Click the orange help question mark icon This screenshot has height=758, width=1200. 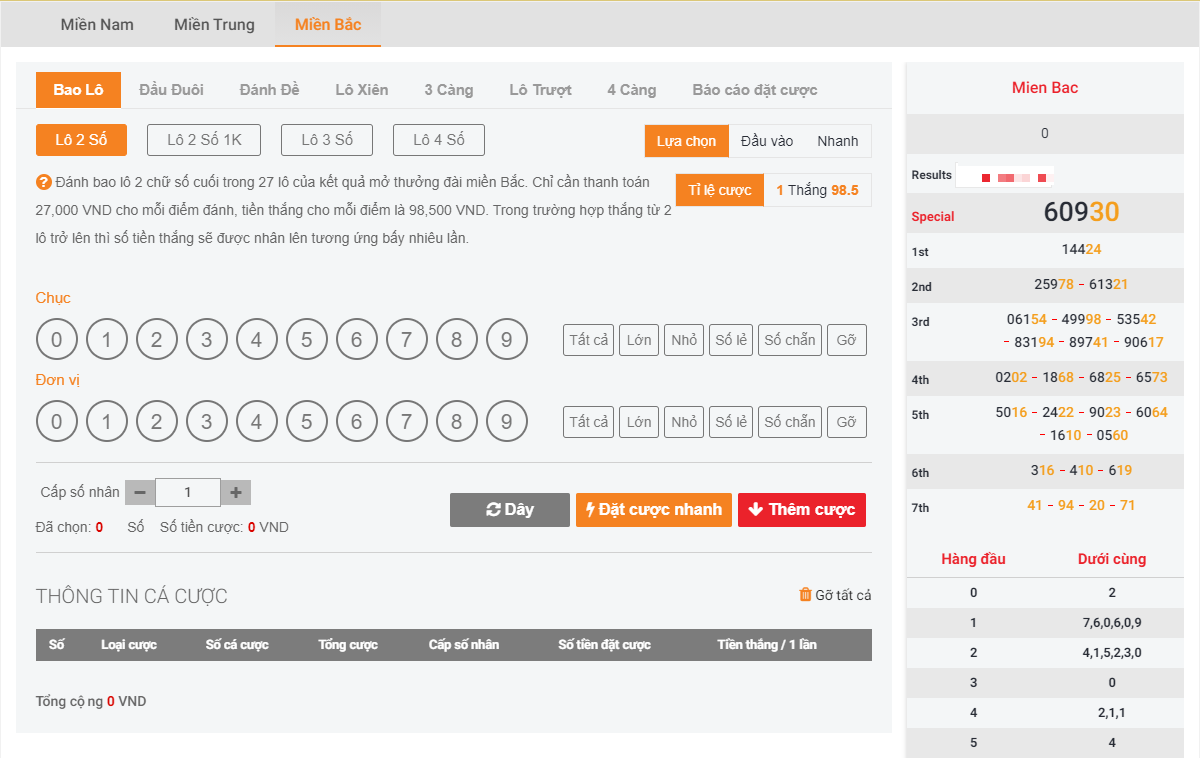coord(44,183)
